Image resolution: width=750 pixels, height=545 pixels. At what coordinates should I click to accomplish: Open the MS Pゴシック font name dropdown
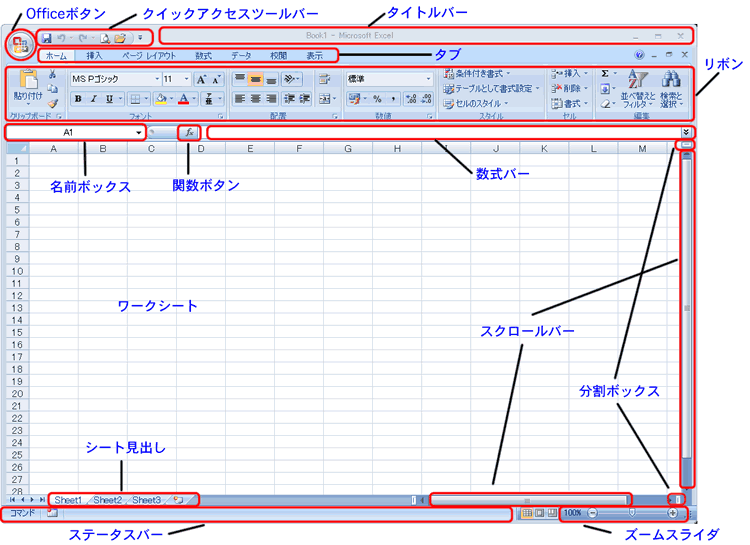coord(157,79)
